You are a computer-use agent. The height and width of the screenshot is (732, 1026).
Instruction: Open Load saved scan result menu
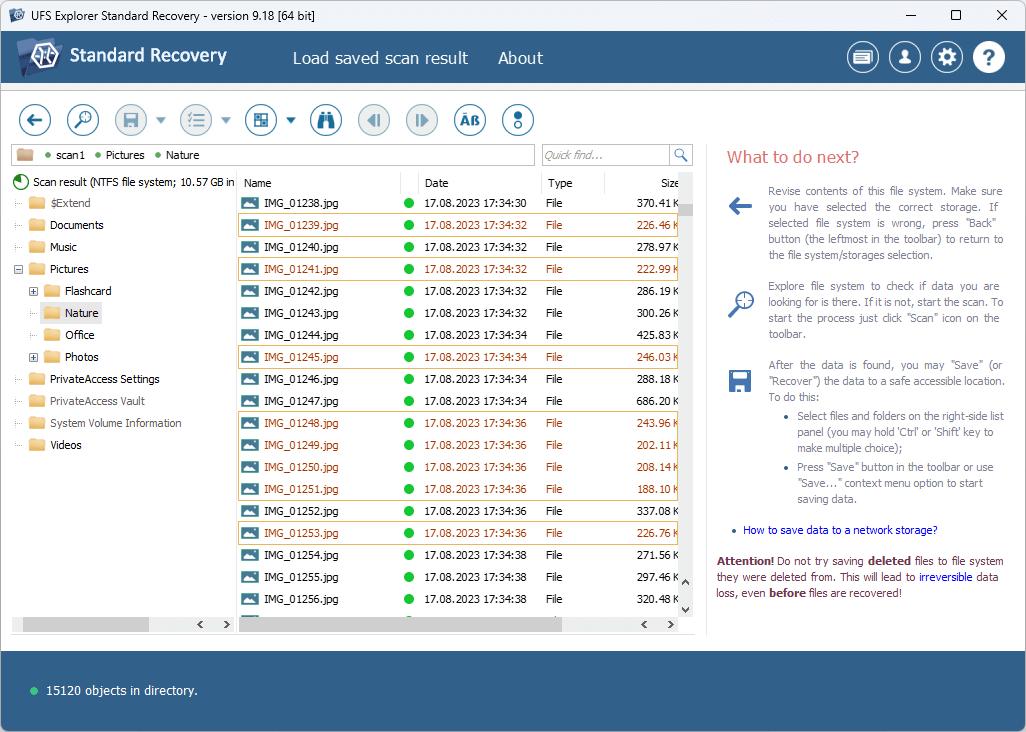(x=380, y=58)
